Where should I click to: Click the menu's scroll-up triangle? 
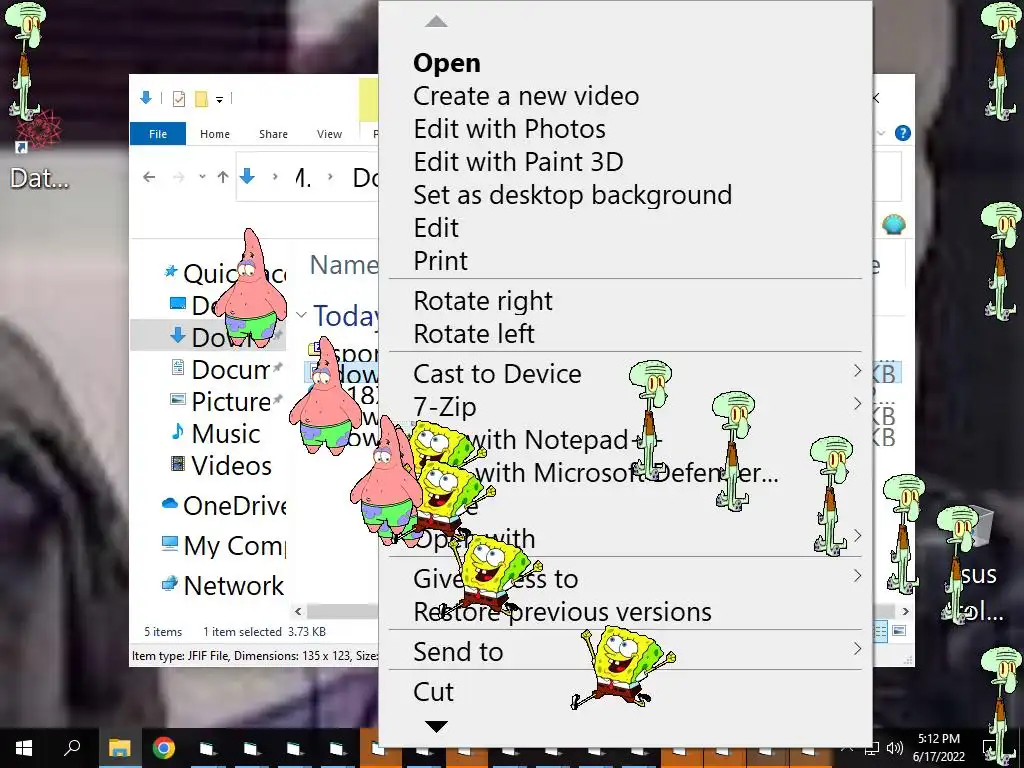click(x=436, y=22)
